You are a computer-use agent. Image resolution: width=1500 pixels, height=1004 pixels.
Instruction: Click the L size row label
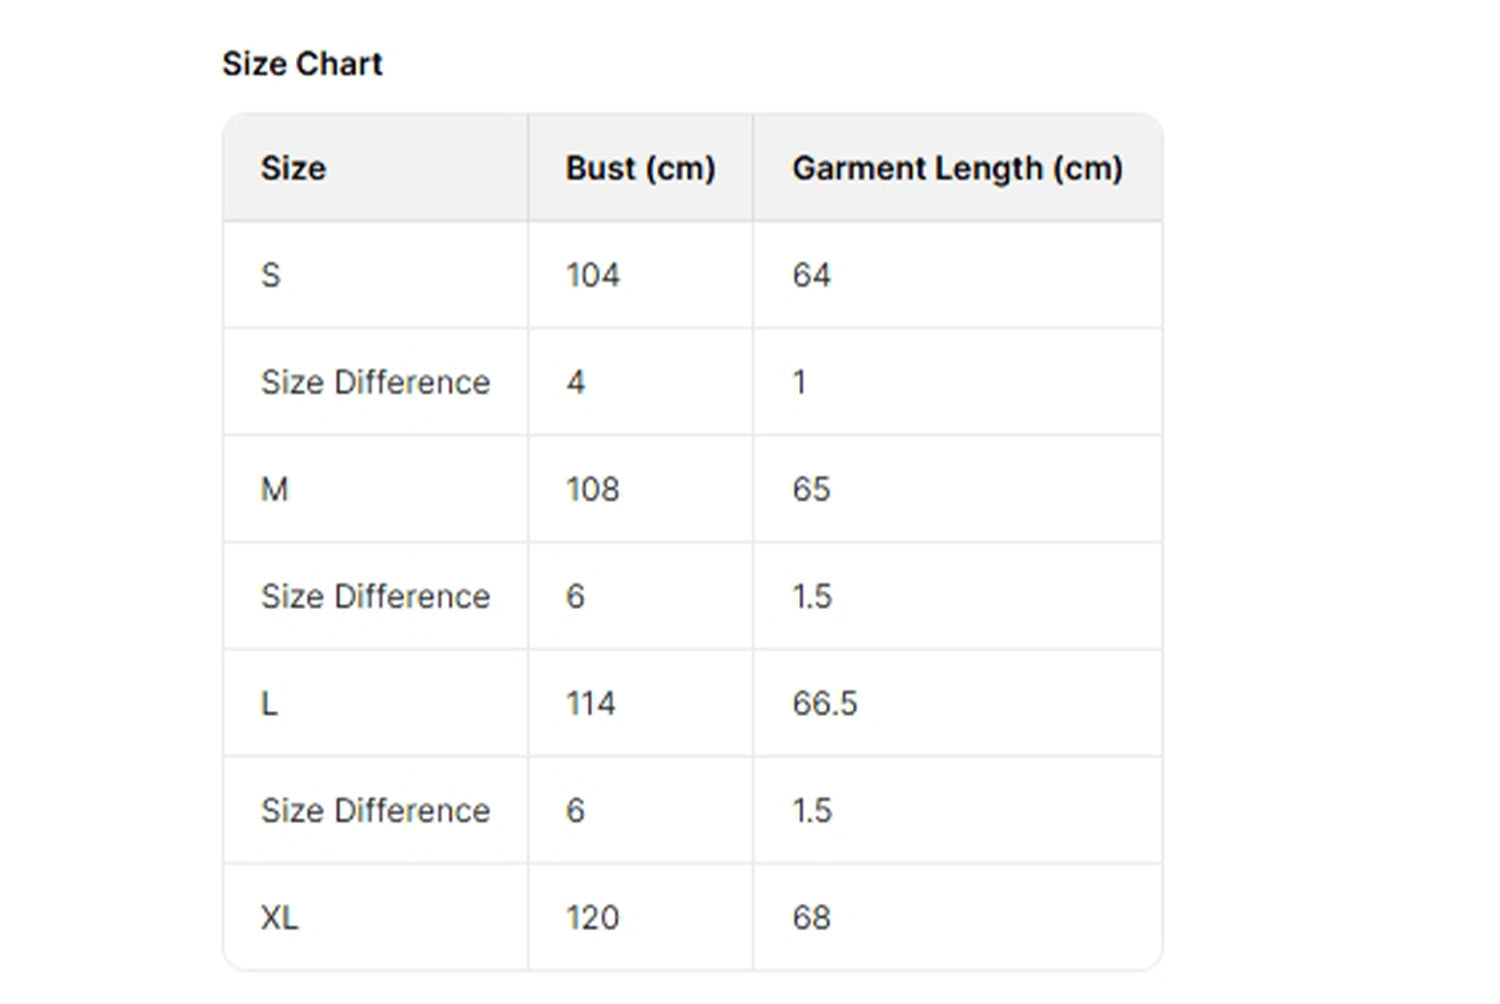coord(269,704)
